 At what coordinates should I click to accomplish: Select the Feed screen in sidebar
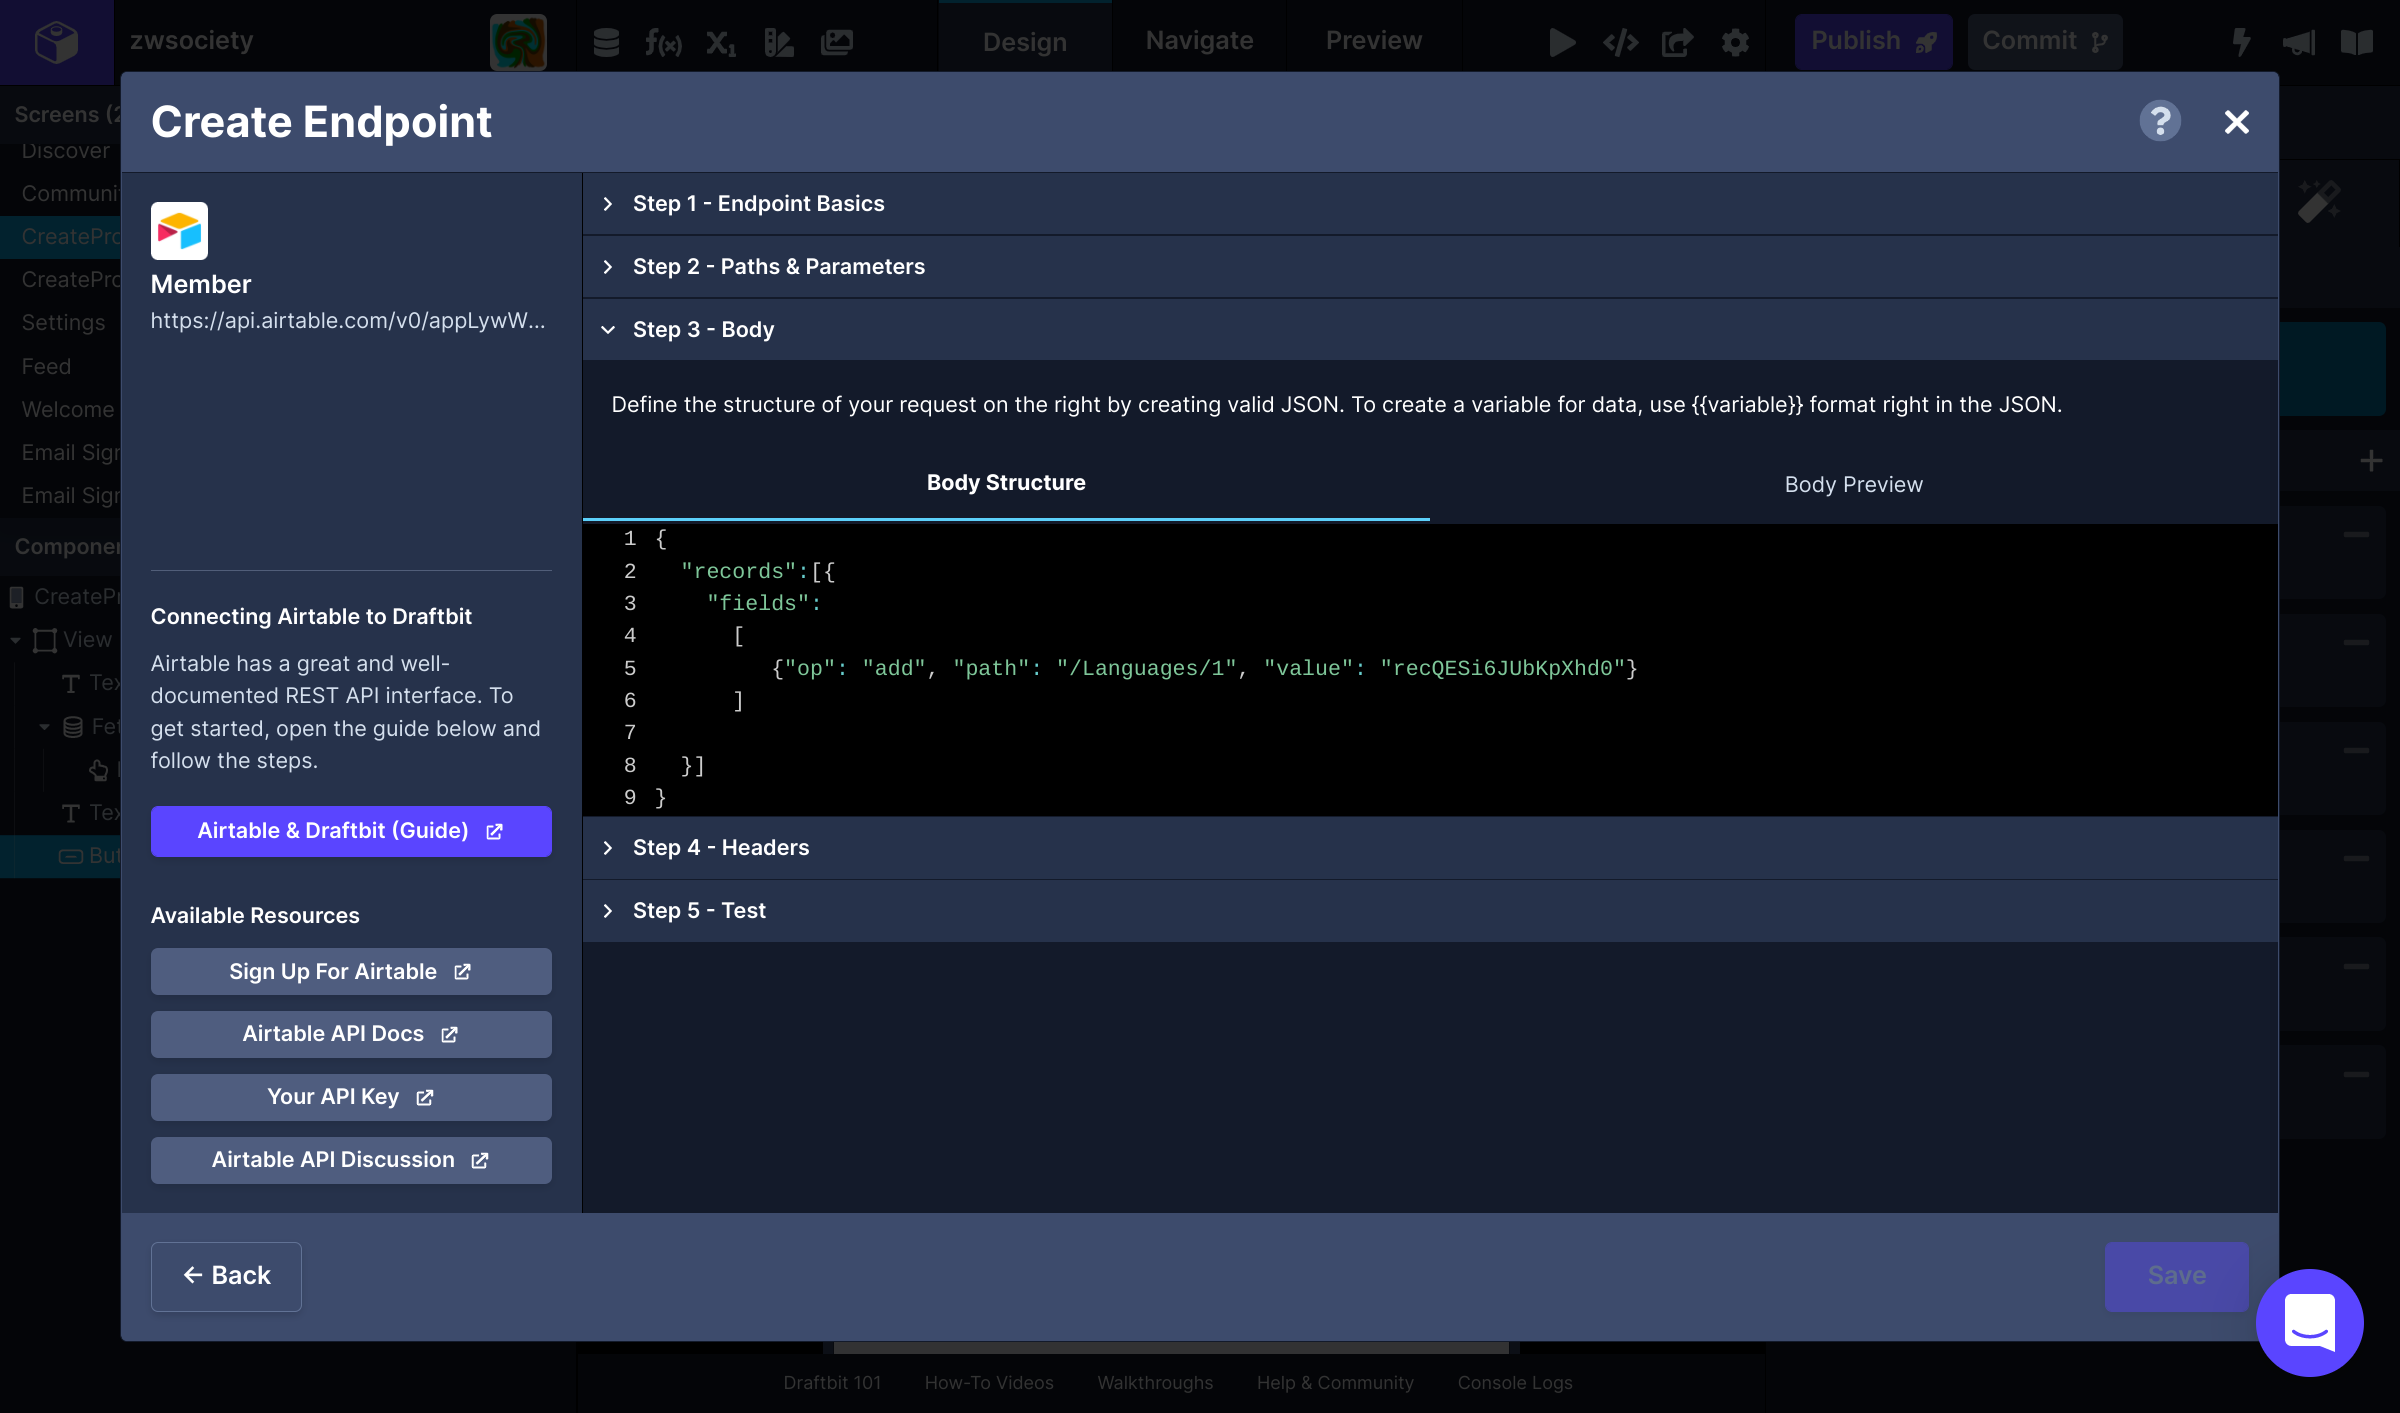(x=46, y=367)
